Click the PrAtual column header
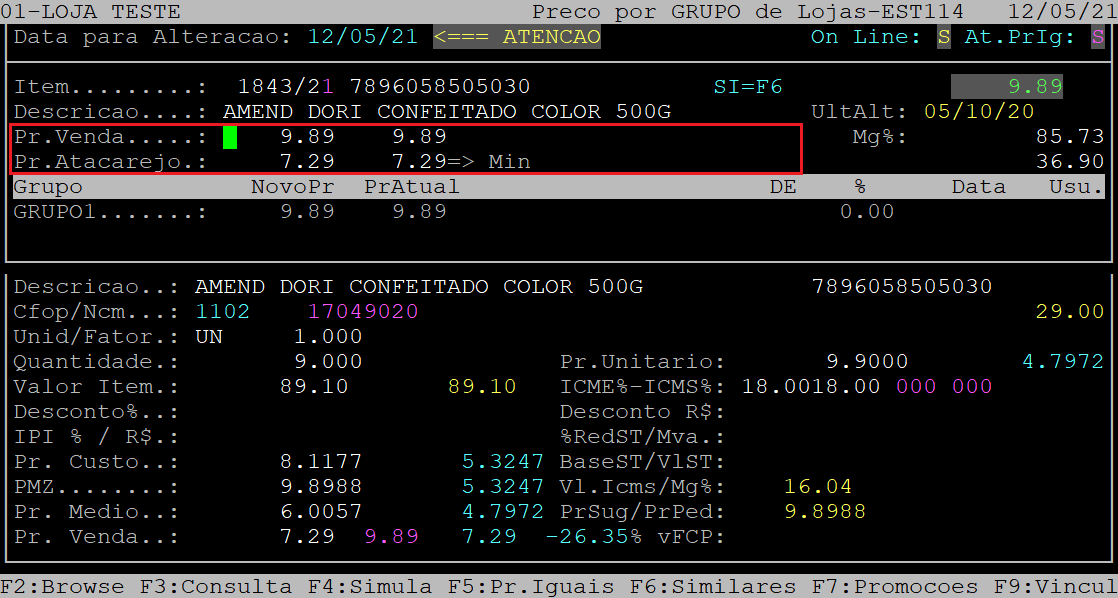 click(411, 187)
